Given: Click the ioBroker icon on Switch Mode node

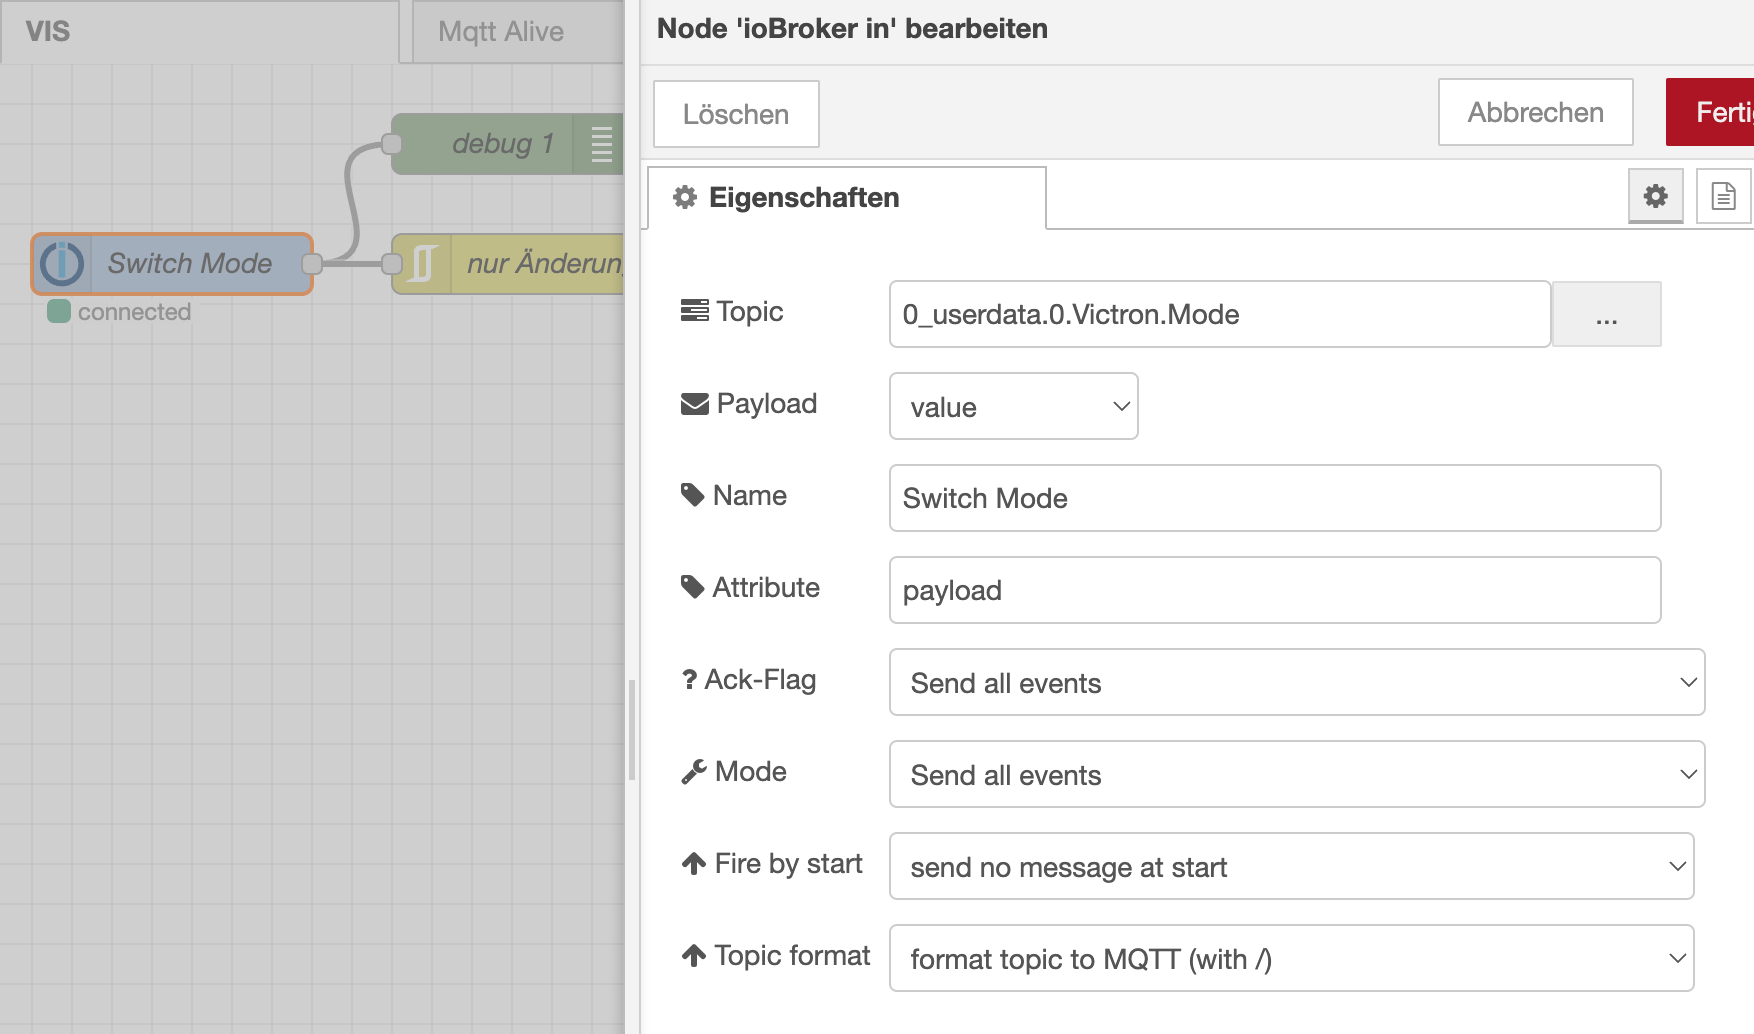Looking at the screenshot, I should [62, 263].
